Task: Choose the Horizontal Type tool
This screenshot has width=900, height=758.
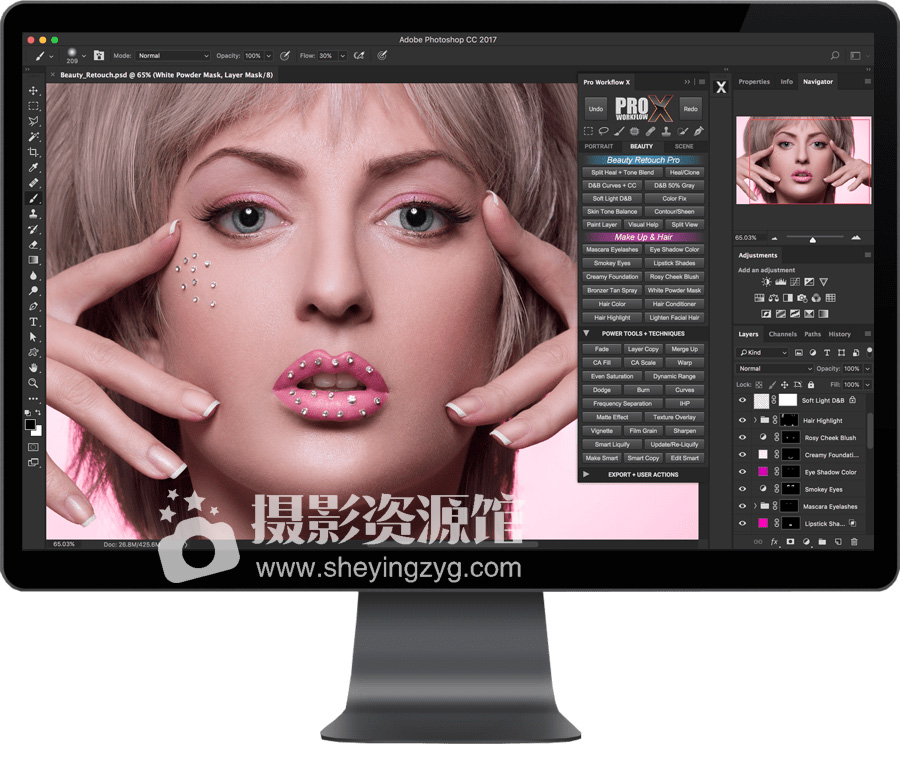Action: 33,322
